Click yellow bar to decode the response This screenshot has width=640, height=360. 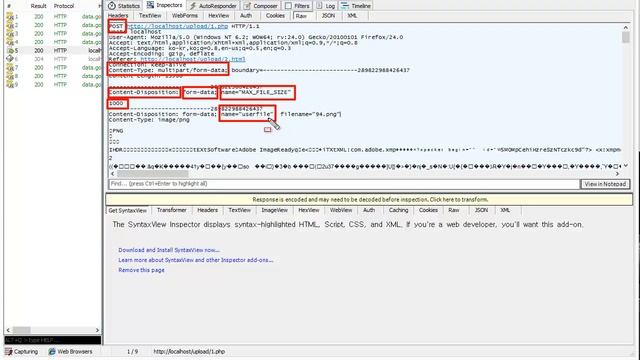coord(369,200)
